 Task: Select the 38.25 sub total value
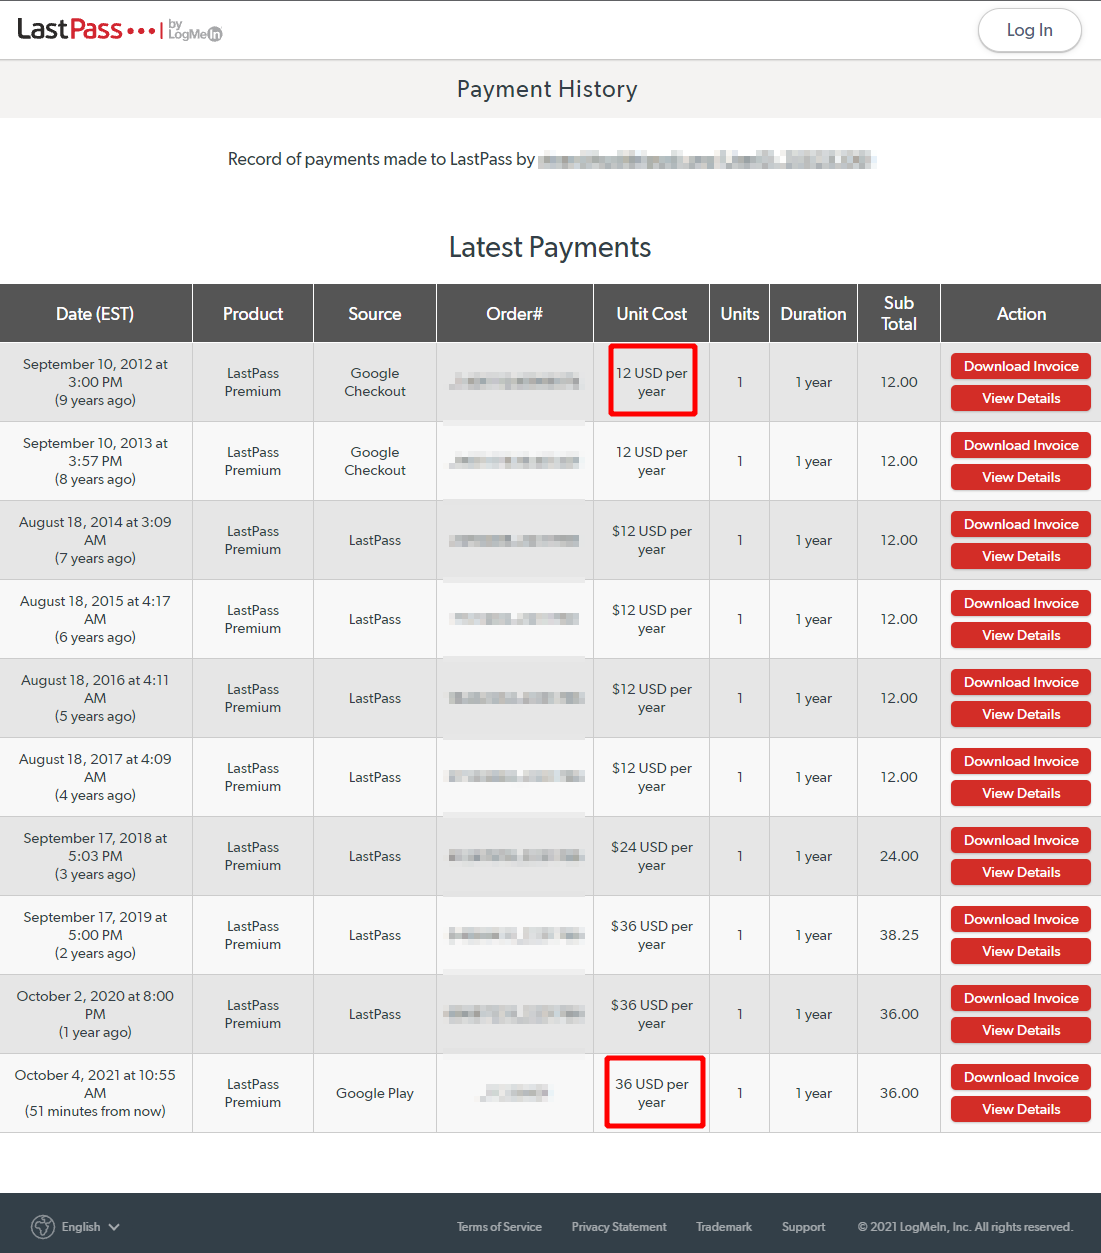tap(899, 935)
